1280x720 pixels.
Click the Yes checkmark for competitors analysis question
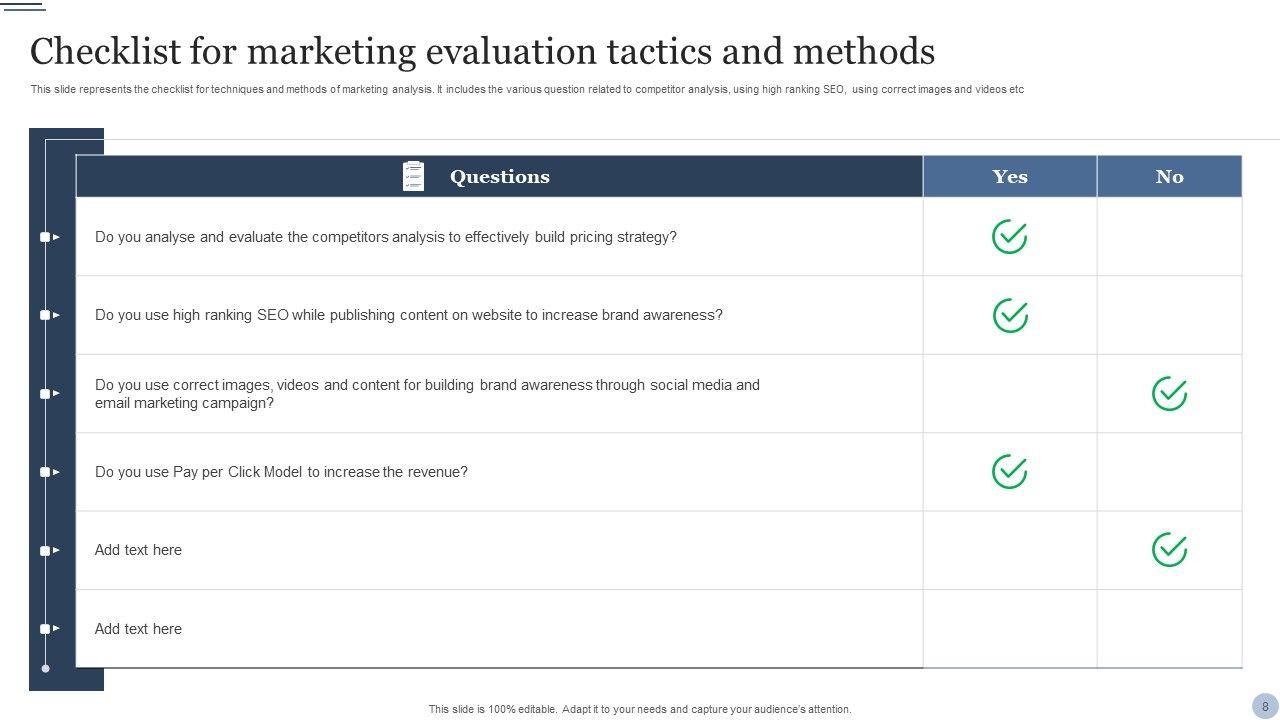1009,237
